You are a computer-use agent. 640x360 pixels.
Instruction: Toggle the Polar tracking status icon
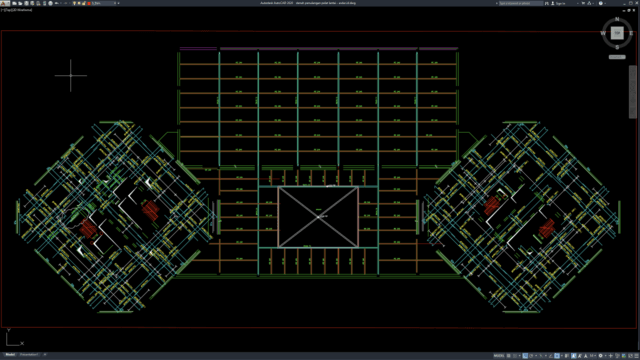click(531, 356)
